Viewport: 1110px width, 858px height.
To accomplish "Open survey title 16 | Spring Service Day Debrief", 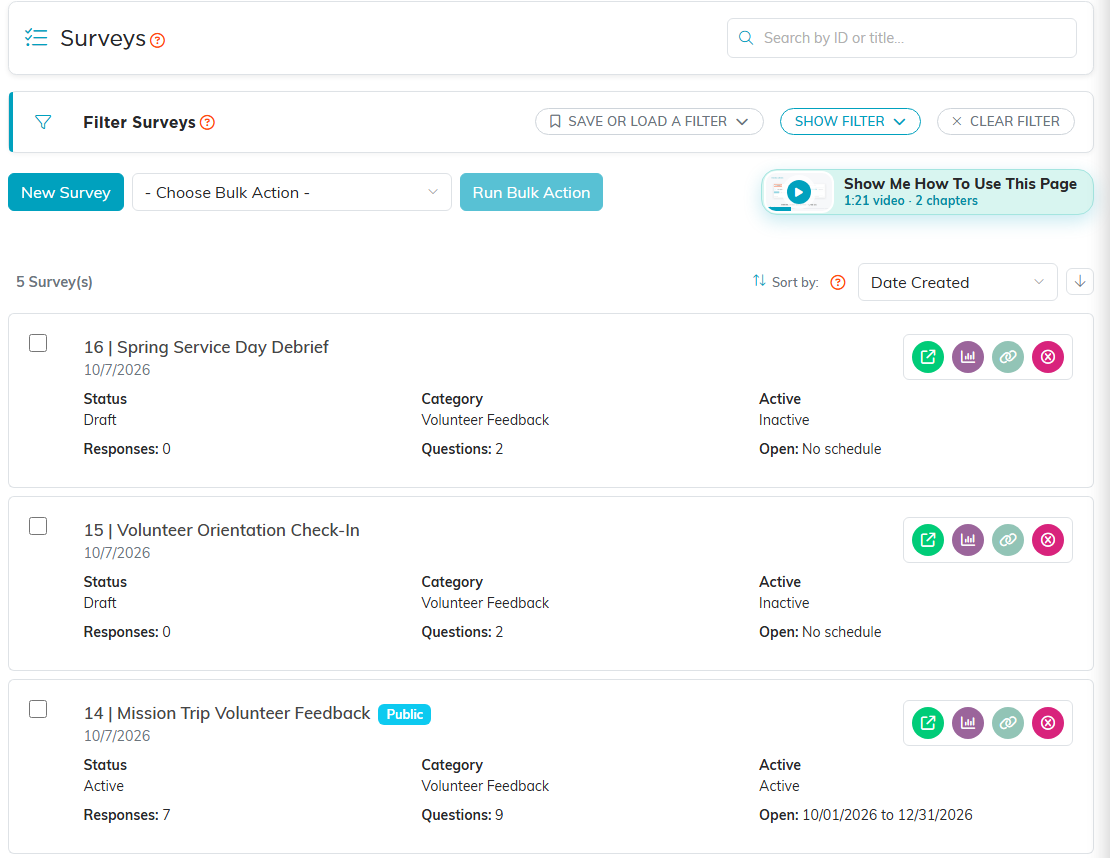I will point(206,347).
